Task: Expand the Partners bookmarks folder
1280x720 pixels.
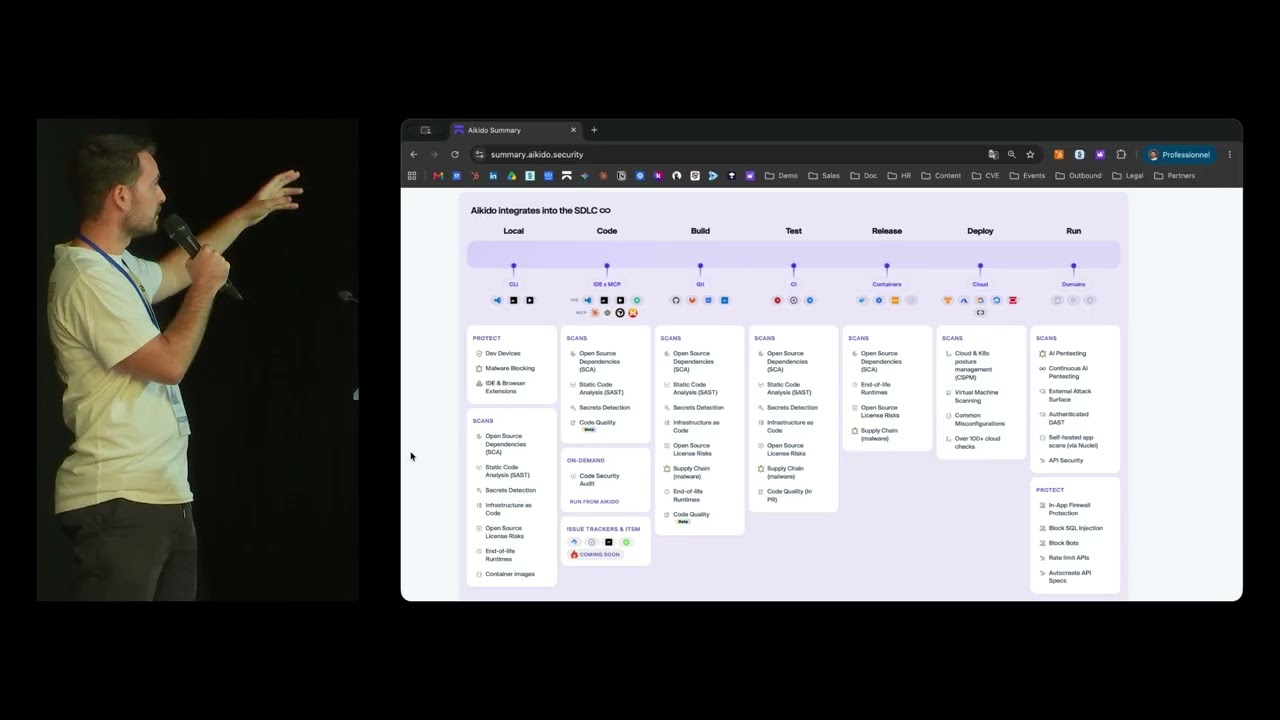Action: 1175,176
